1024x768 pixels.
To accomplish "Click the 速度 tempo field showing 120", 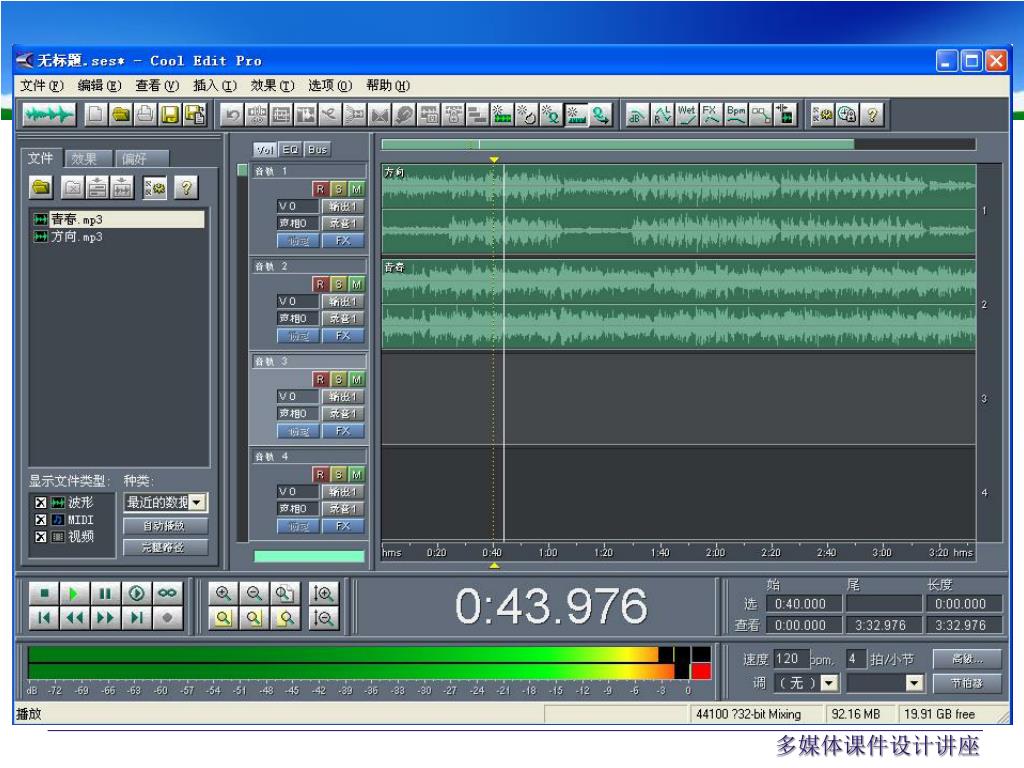I will 792,659.
